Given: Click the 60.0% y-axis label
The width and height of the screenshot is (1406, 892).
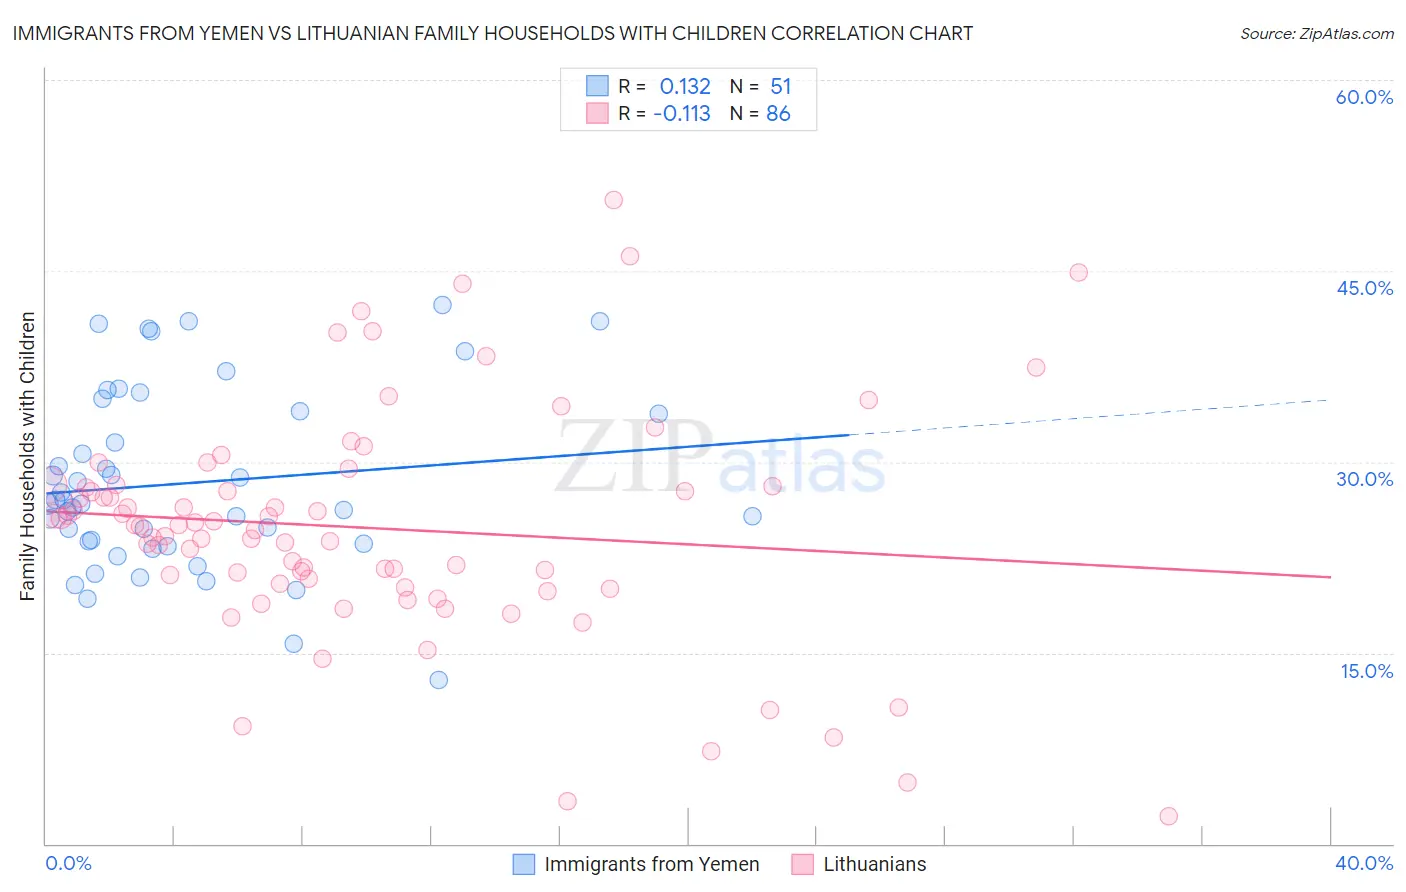Looking at the screenshot, I should tap(1364, 97).
